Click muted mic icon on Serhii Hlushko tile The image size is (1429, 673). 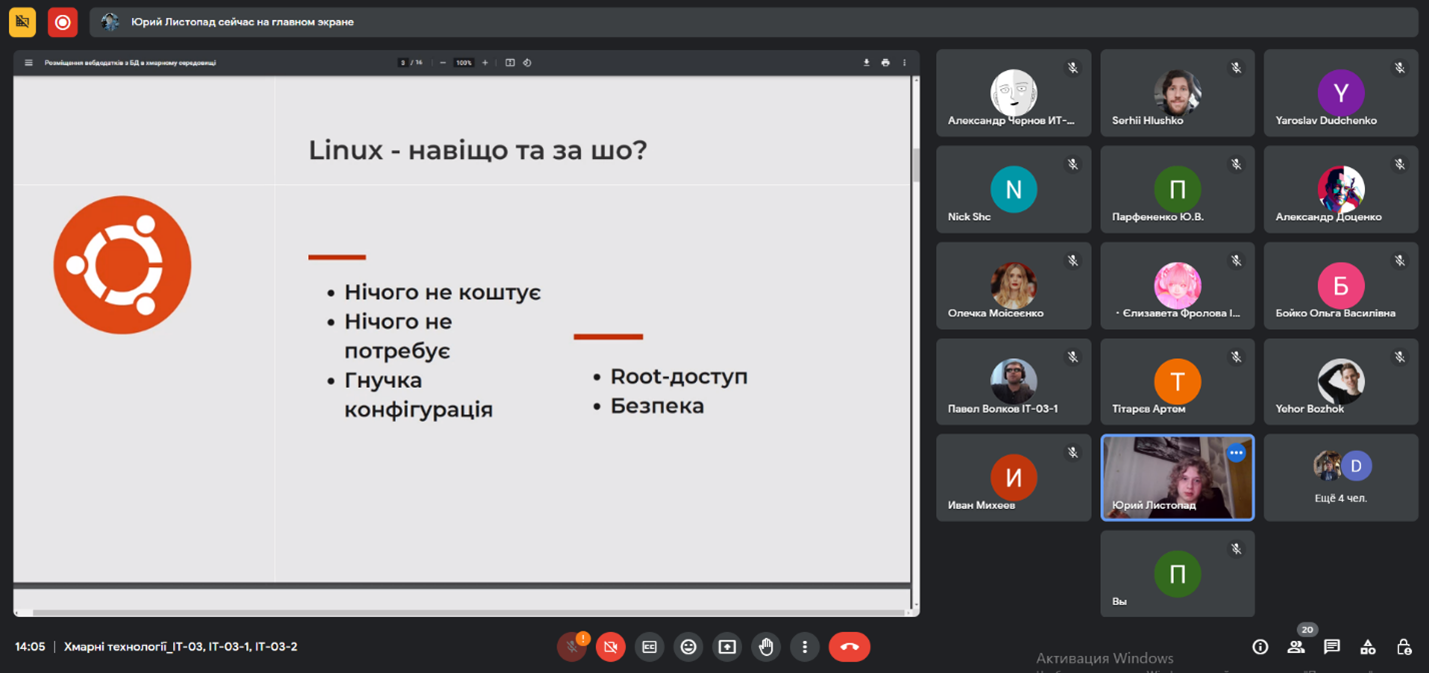click(1236, 69)
